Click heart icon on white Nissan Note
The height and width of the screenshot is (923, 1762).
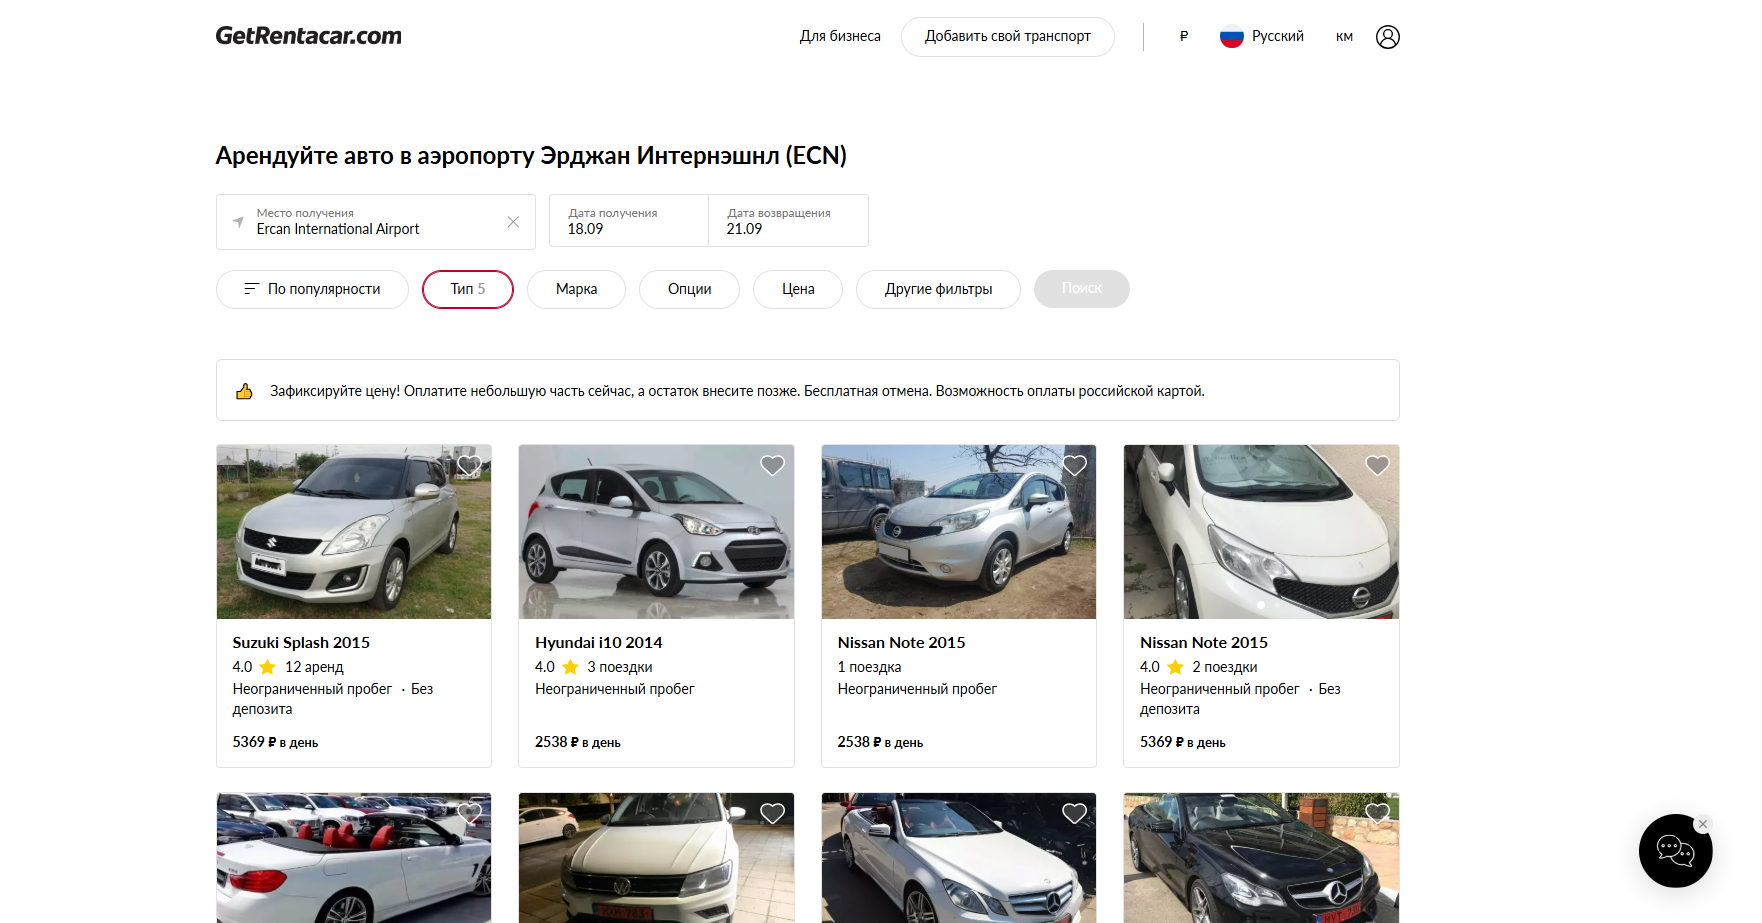pyautogui.click(x=1377, y=465)
